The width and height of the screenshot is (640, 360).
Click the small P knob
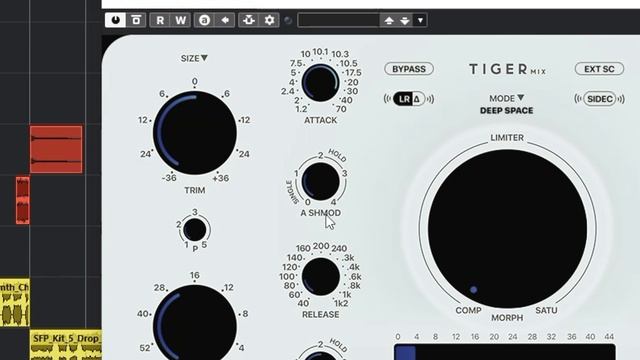(195, 229)
